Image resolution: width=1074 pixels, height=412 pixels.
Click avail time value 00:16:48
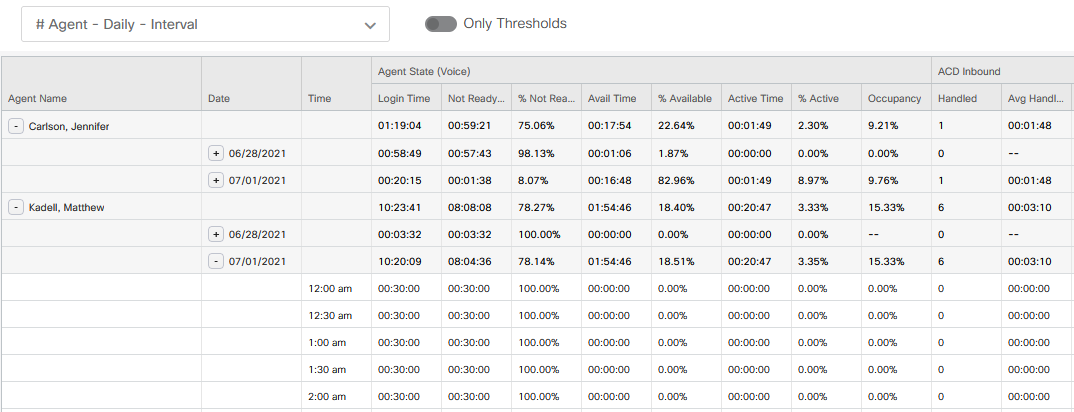609,181
